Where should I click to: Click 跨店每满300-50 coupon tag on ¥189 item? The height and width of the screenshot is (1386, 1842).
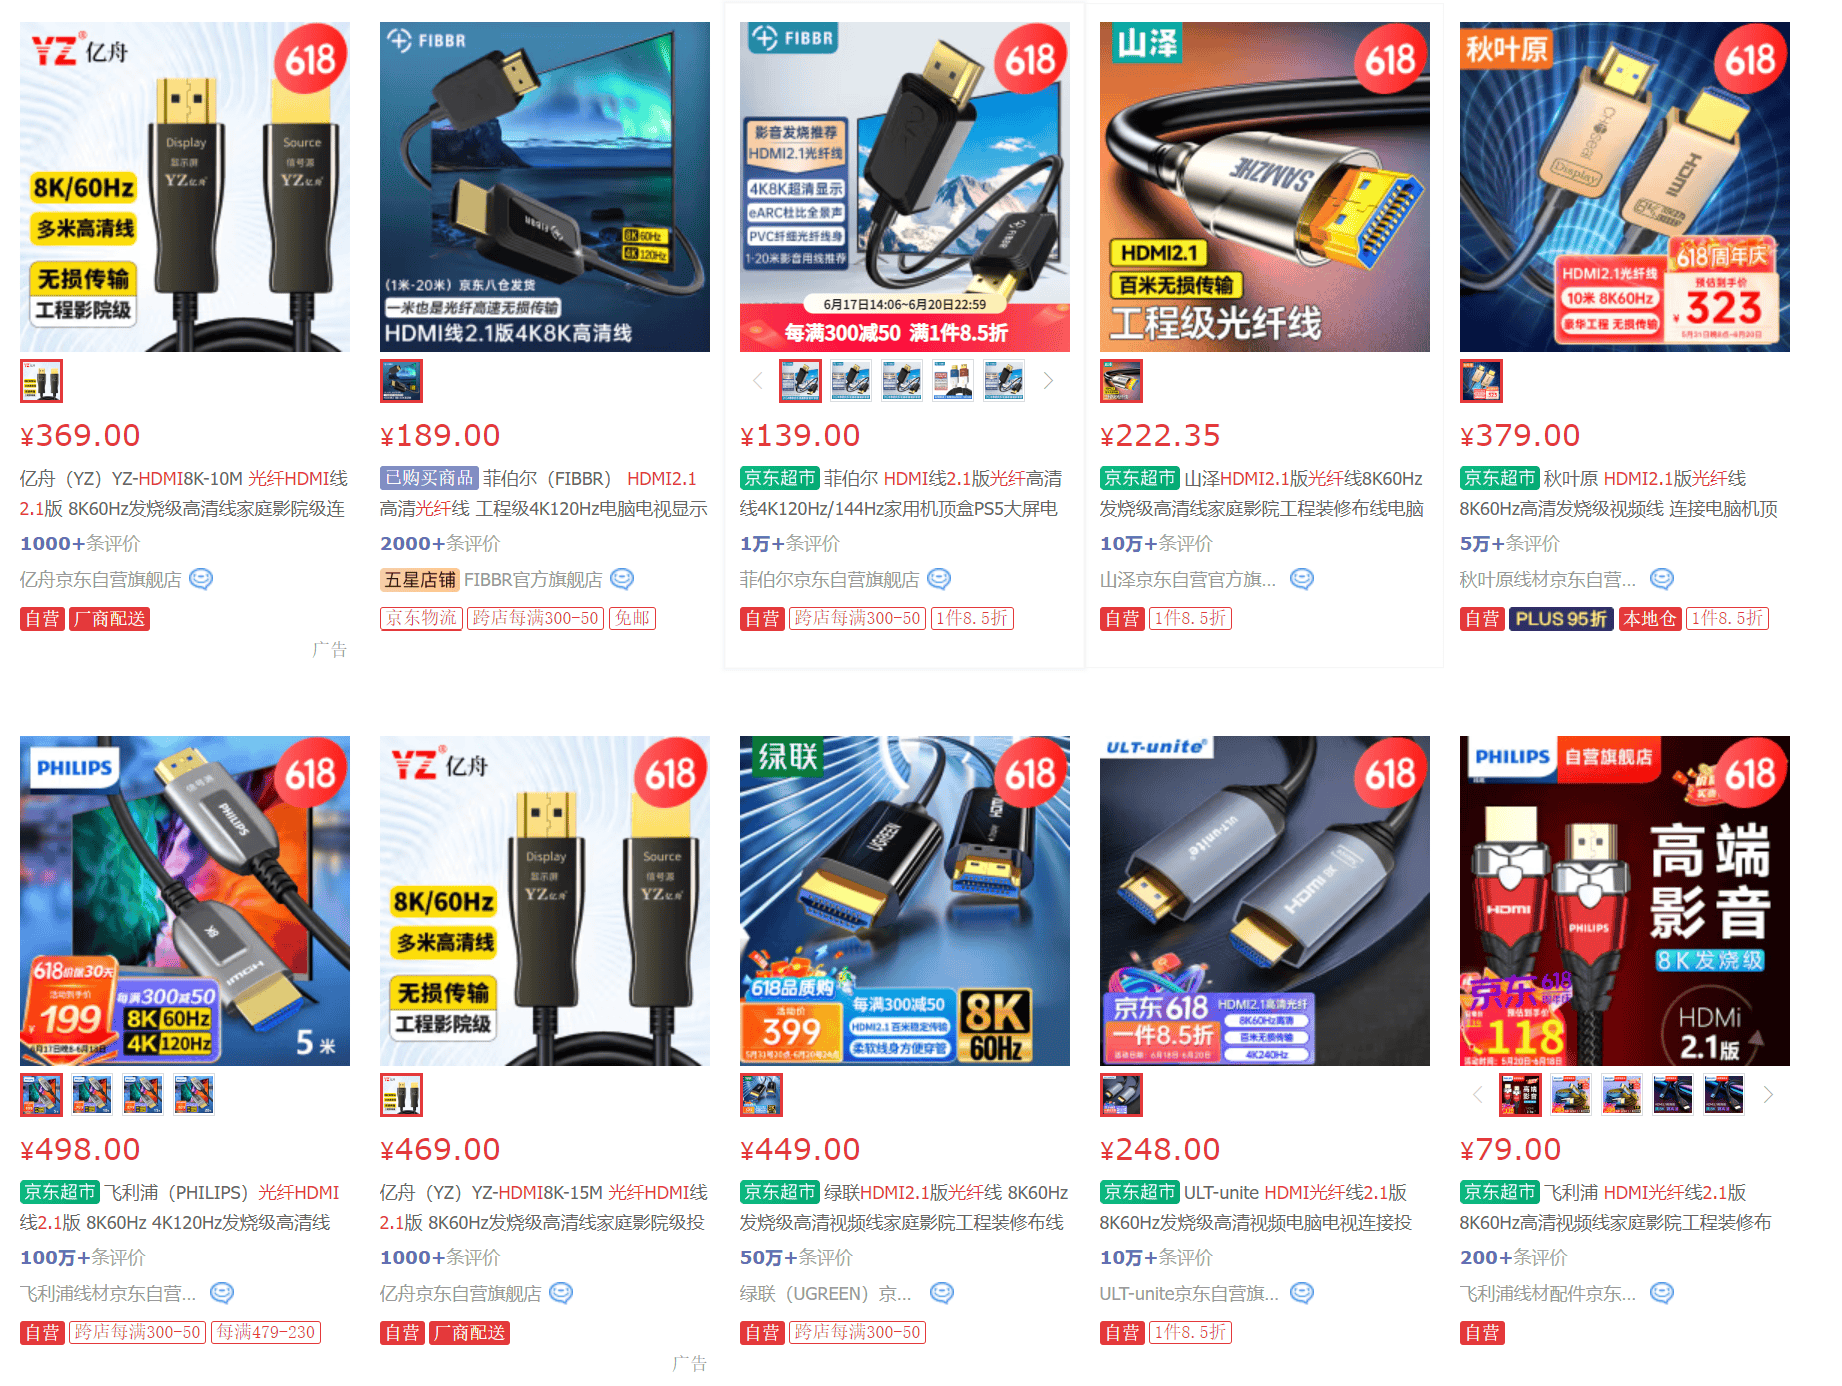click(x=535, y=619)
